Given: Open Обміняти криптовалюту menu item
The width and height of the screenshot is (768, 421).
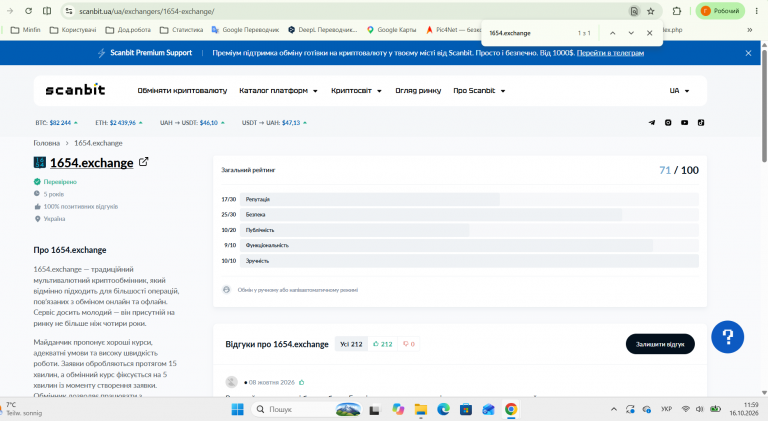Looking at the screenshot, I should pyautogui.click(x=182, y=91).
